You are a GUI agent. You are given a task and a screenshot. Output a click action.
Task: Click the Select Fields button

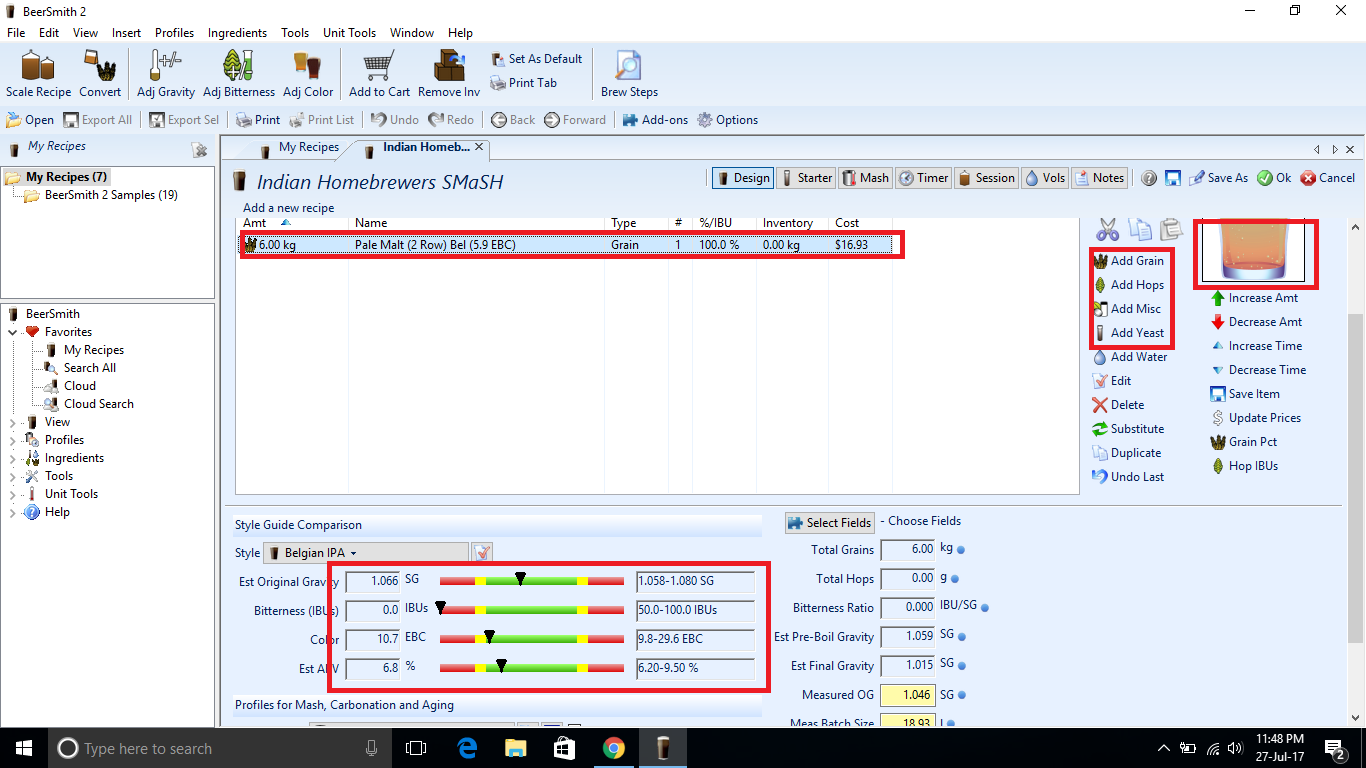pyautogui.click(x=830, y=523)
